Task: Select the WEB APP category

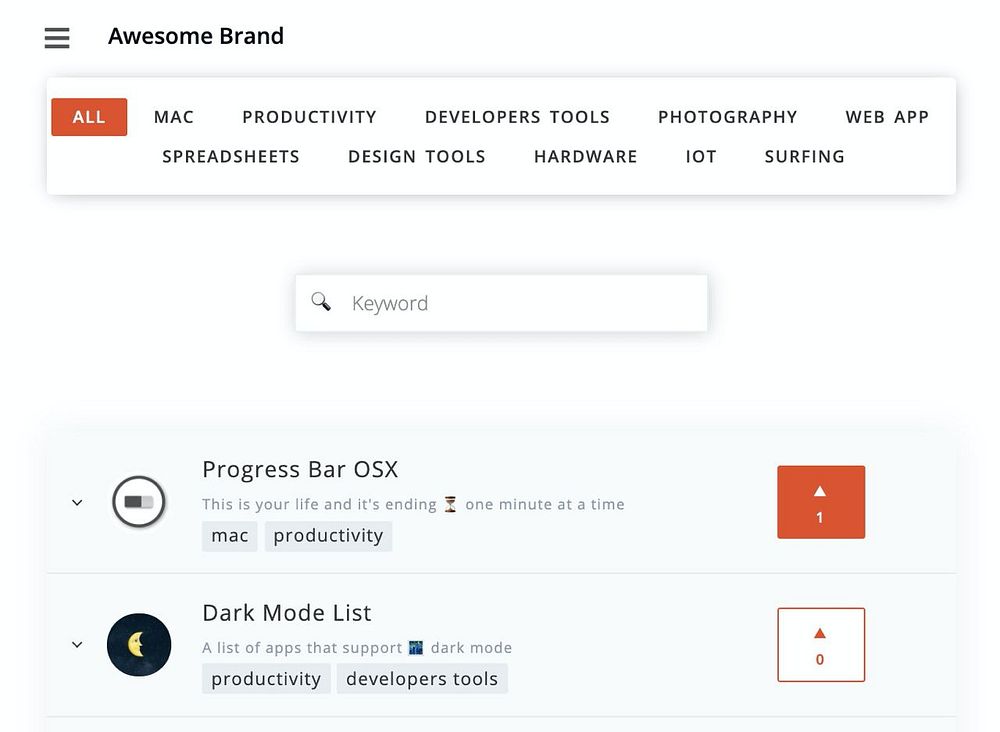Action: (x=887, y=117)
